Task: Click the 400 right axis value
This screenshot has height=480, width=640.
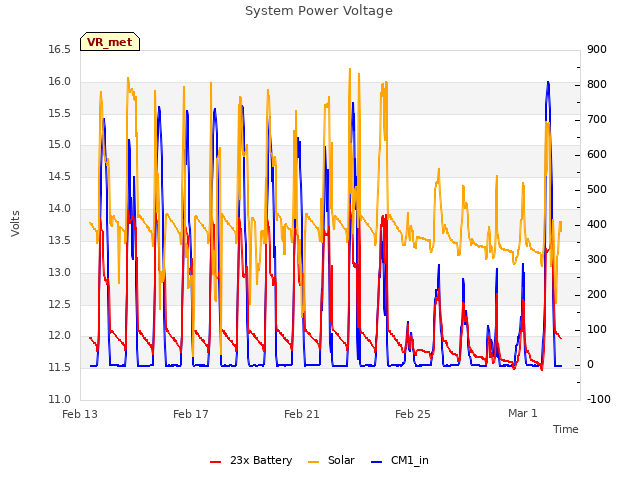Action: point(597,225)
